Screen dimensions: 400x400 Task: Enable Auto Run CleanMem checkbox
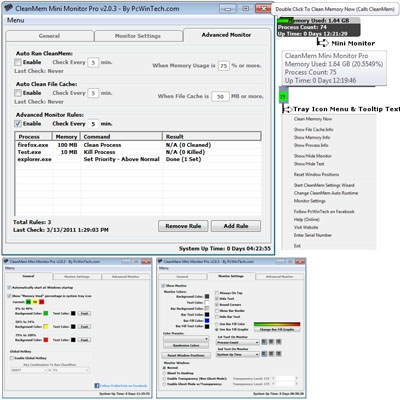pos(18,62)
